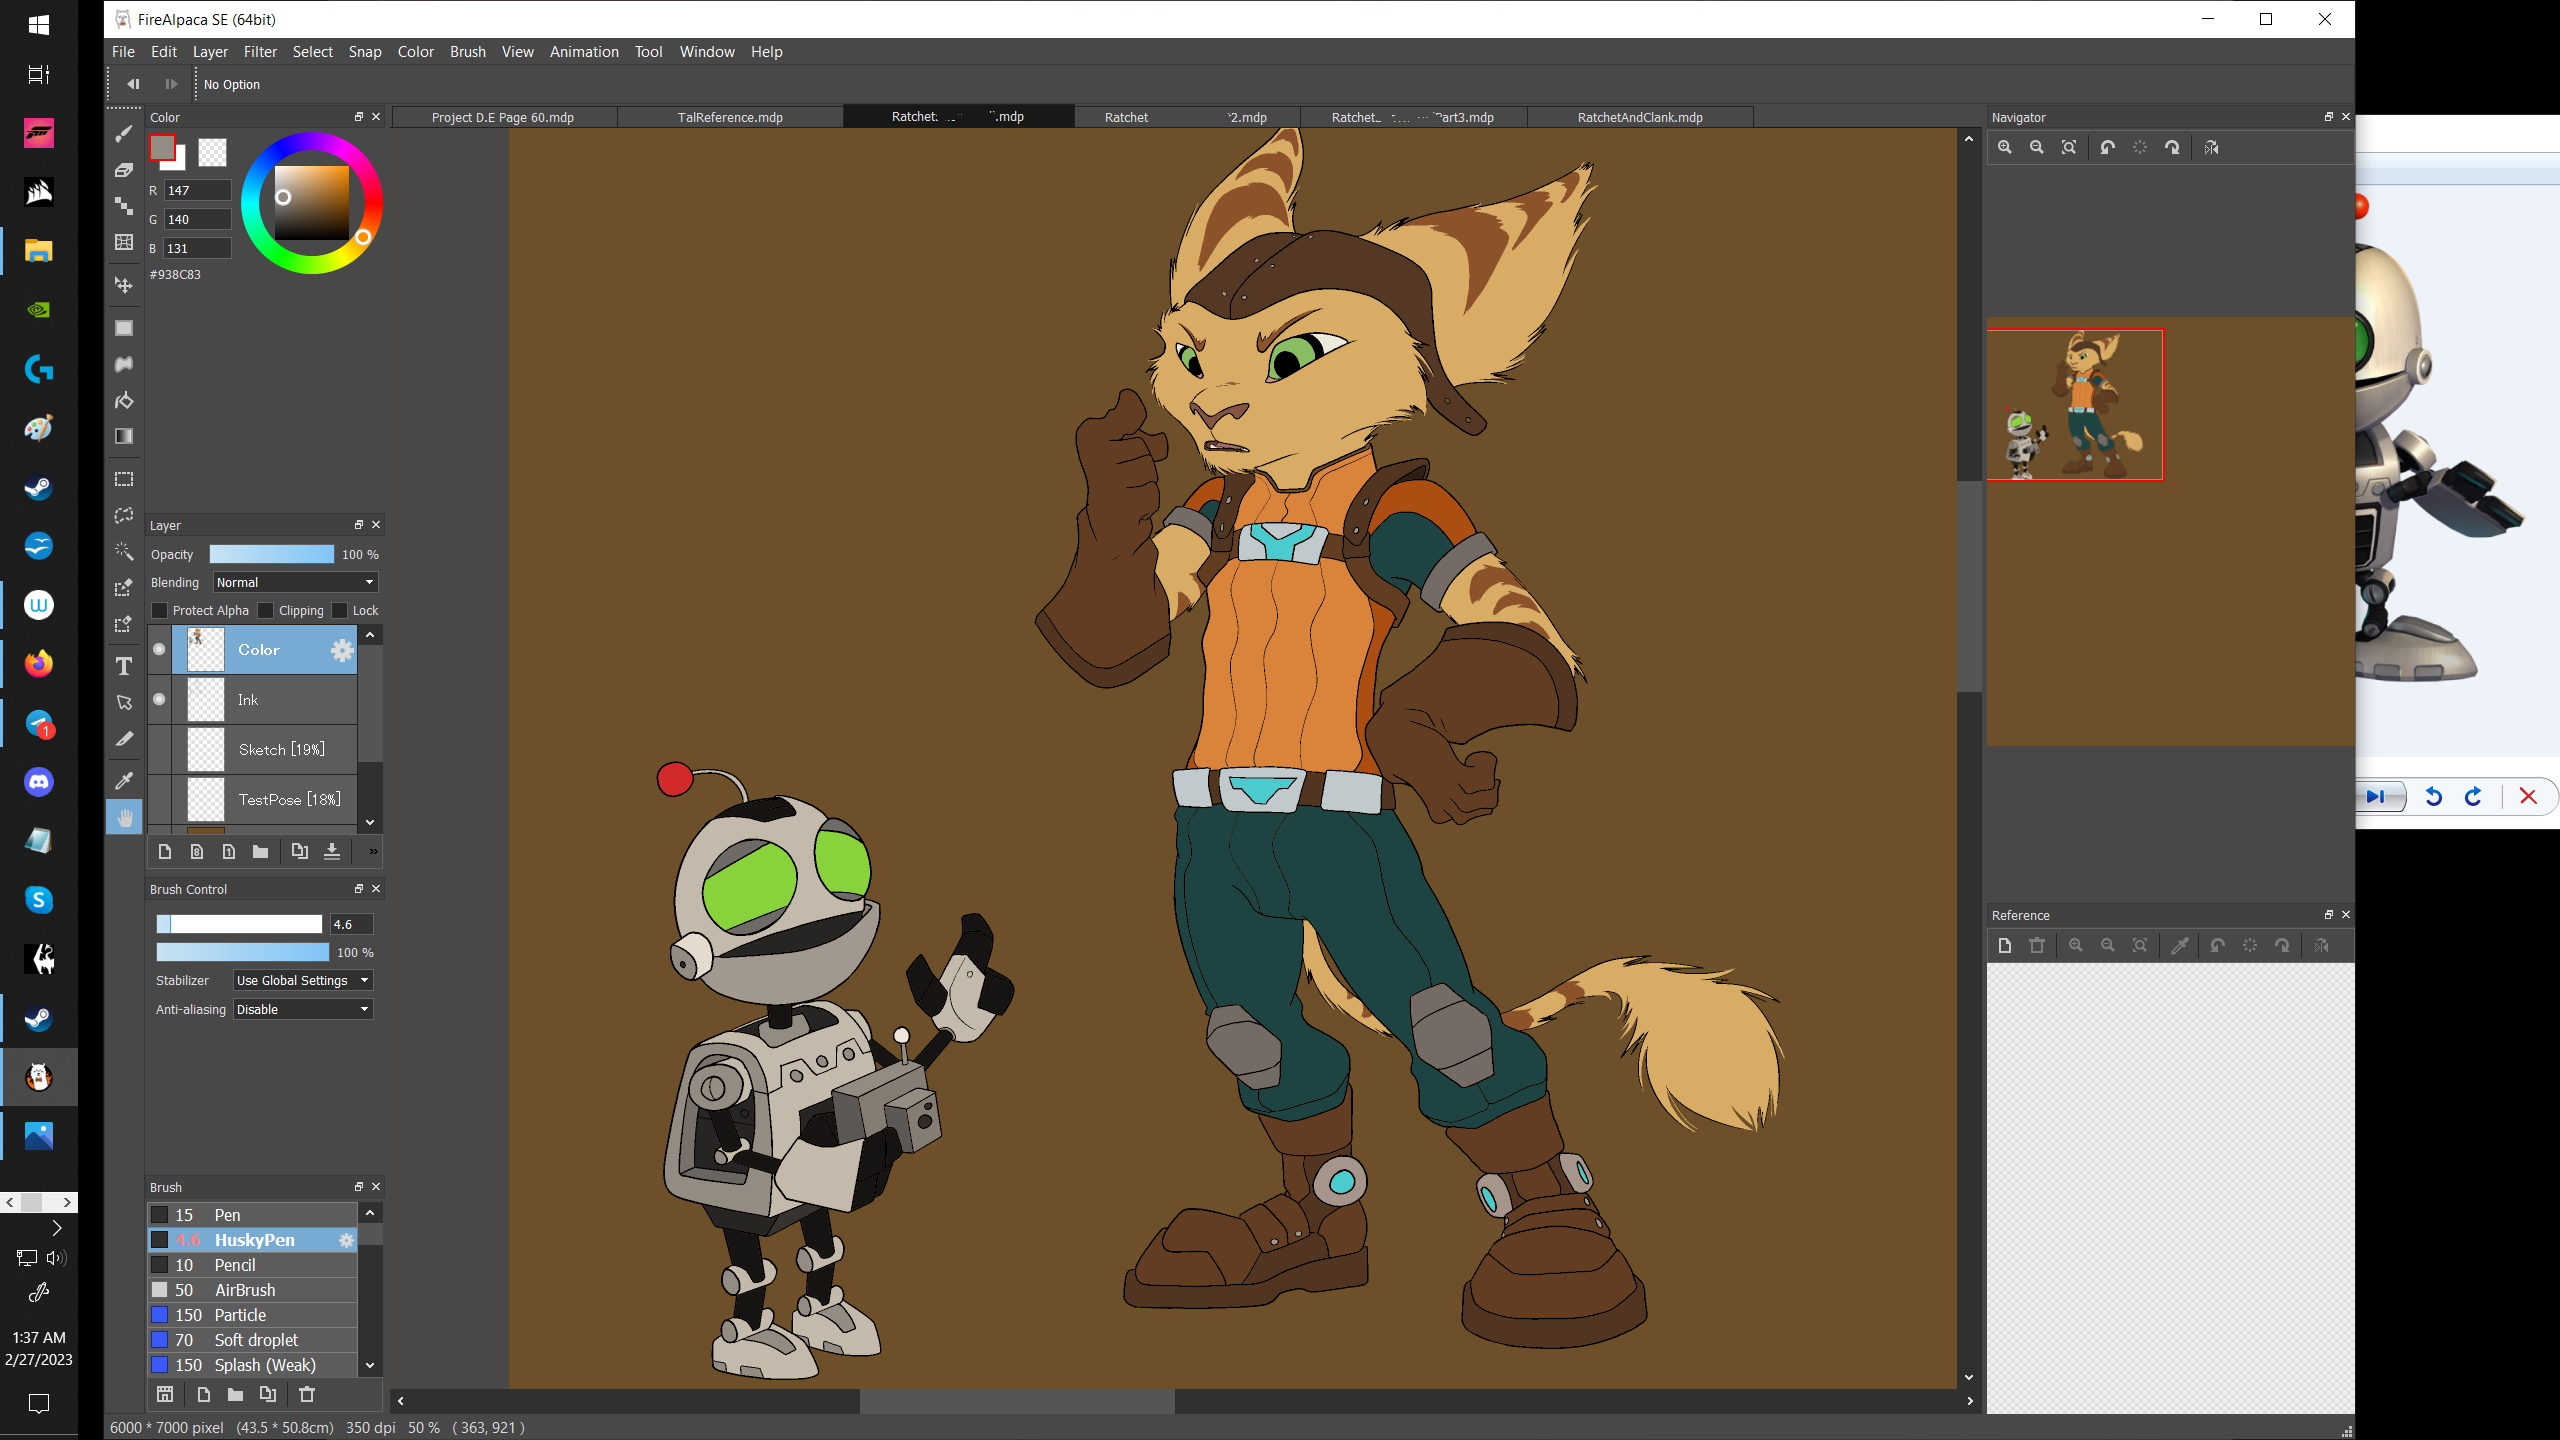
Task: Duplicate the current layer
Action: 299,851
